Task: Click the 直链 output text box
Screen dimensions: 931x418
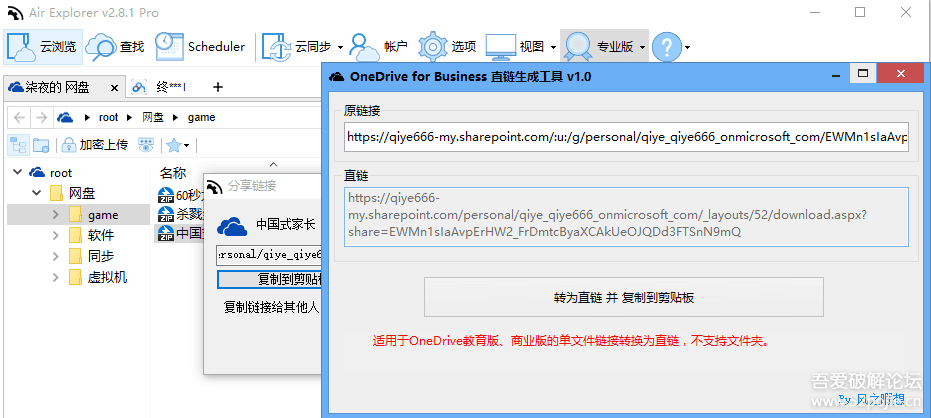Action: (626, 217)
